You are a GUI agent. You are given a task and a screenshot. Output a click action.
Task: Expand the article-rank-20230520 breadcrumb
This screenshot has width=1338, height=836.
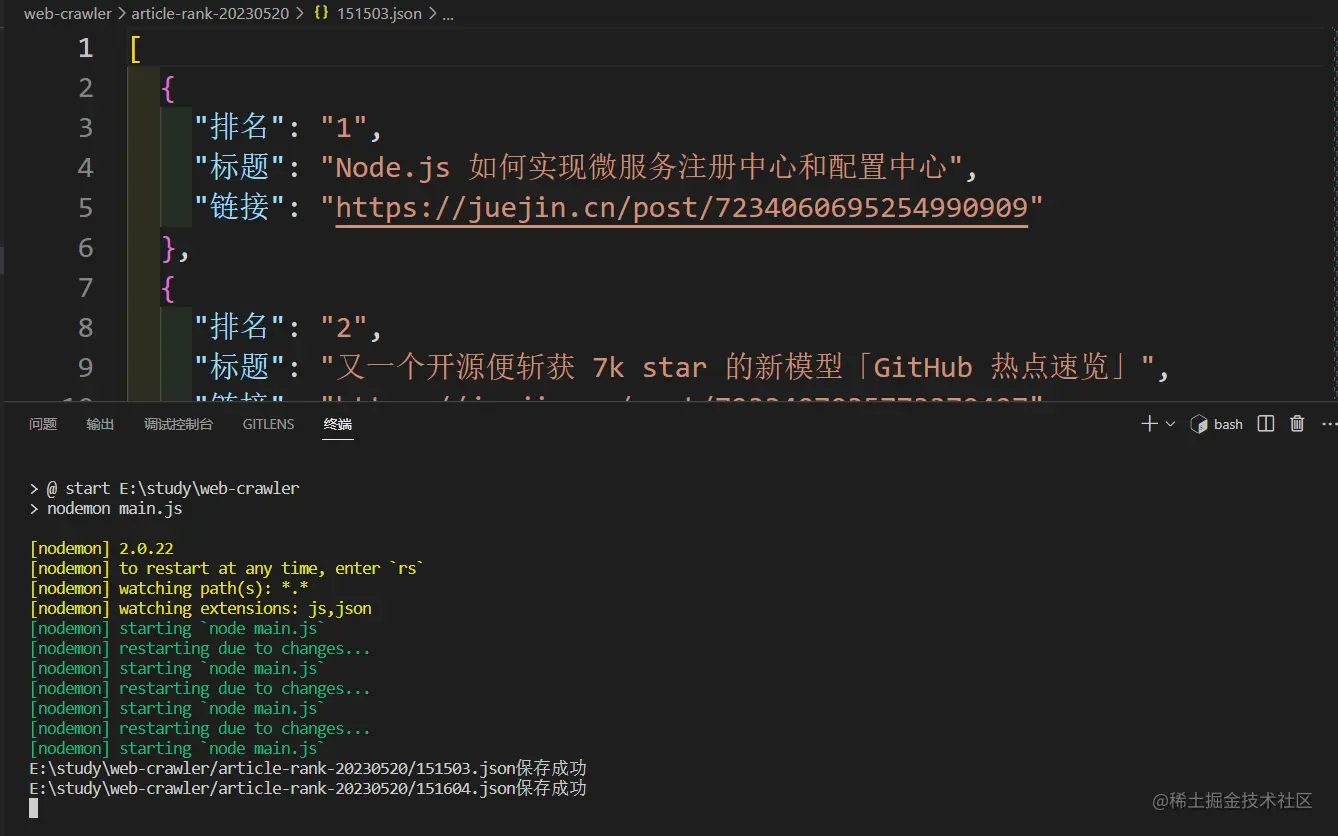(x=210, y=14)
